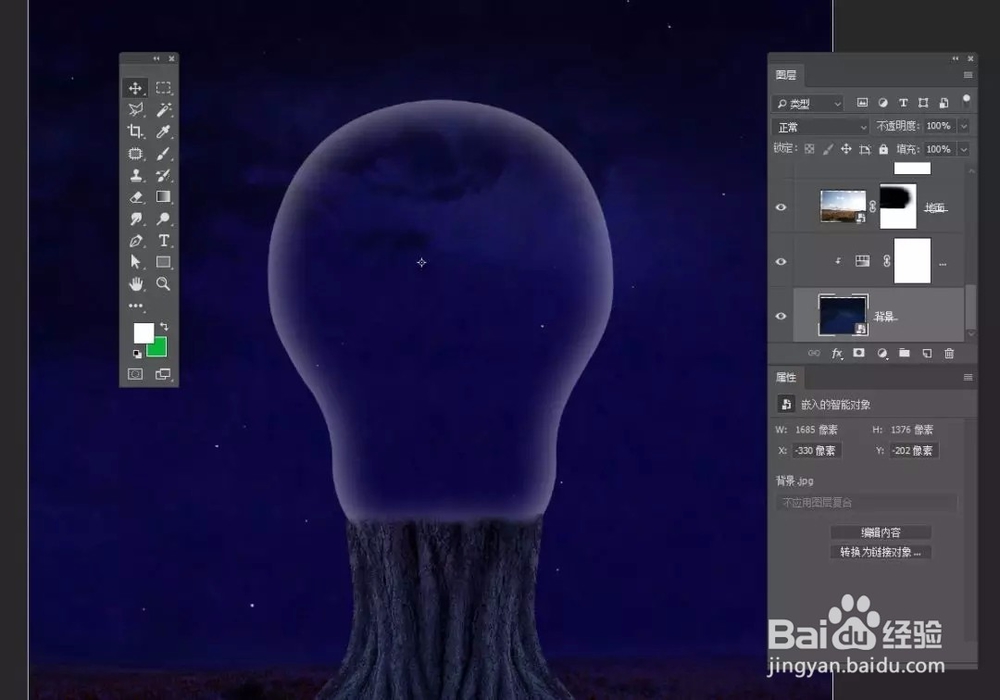
Task: Lock layer position
Action: [x=846, y=149]
